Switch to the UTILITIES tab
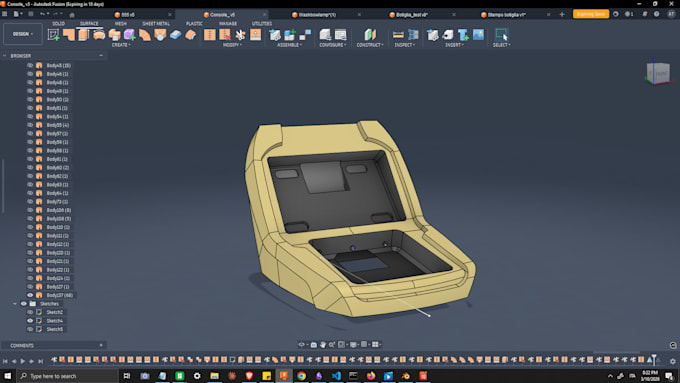The height and width of the screenshot is (383, 680). 262,23
